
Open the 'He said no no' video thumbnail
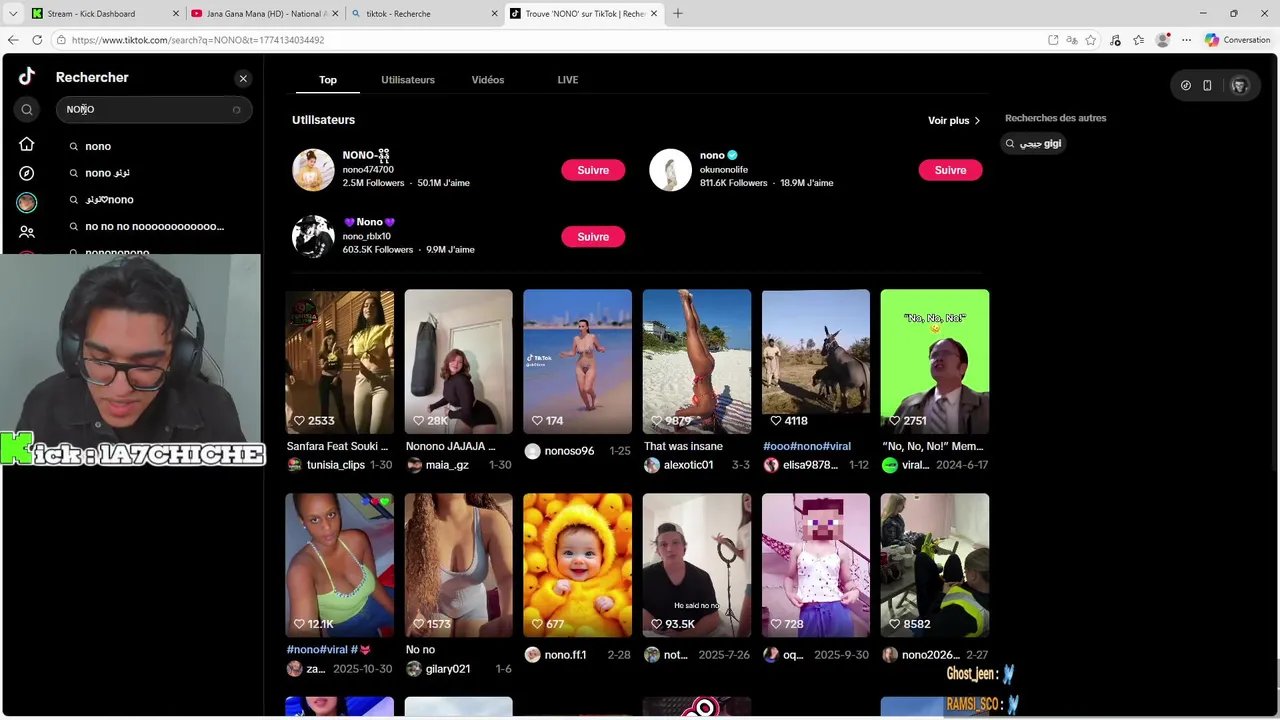click(x=697, y=565)
